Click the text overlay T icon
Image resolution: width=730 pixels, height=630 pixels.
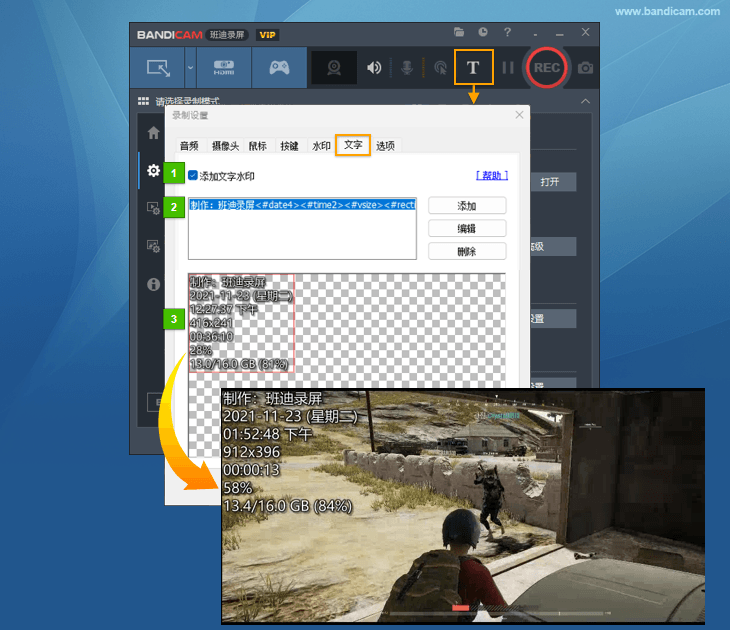pyautogui.click(x=473, y=68)
